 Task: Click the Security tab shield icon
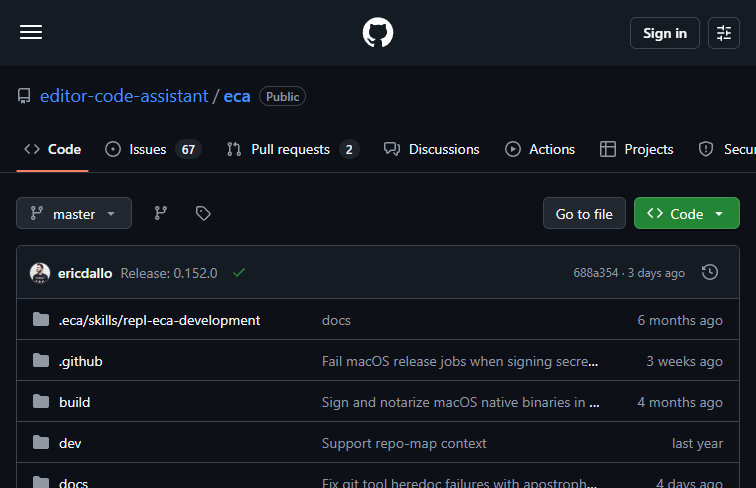click(x=706, y=149)
